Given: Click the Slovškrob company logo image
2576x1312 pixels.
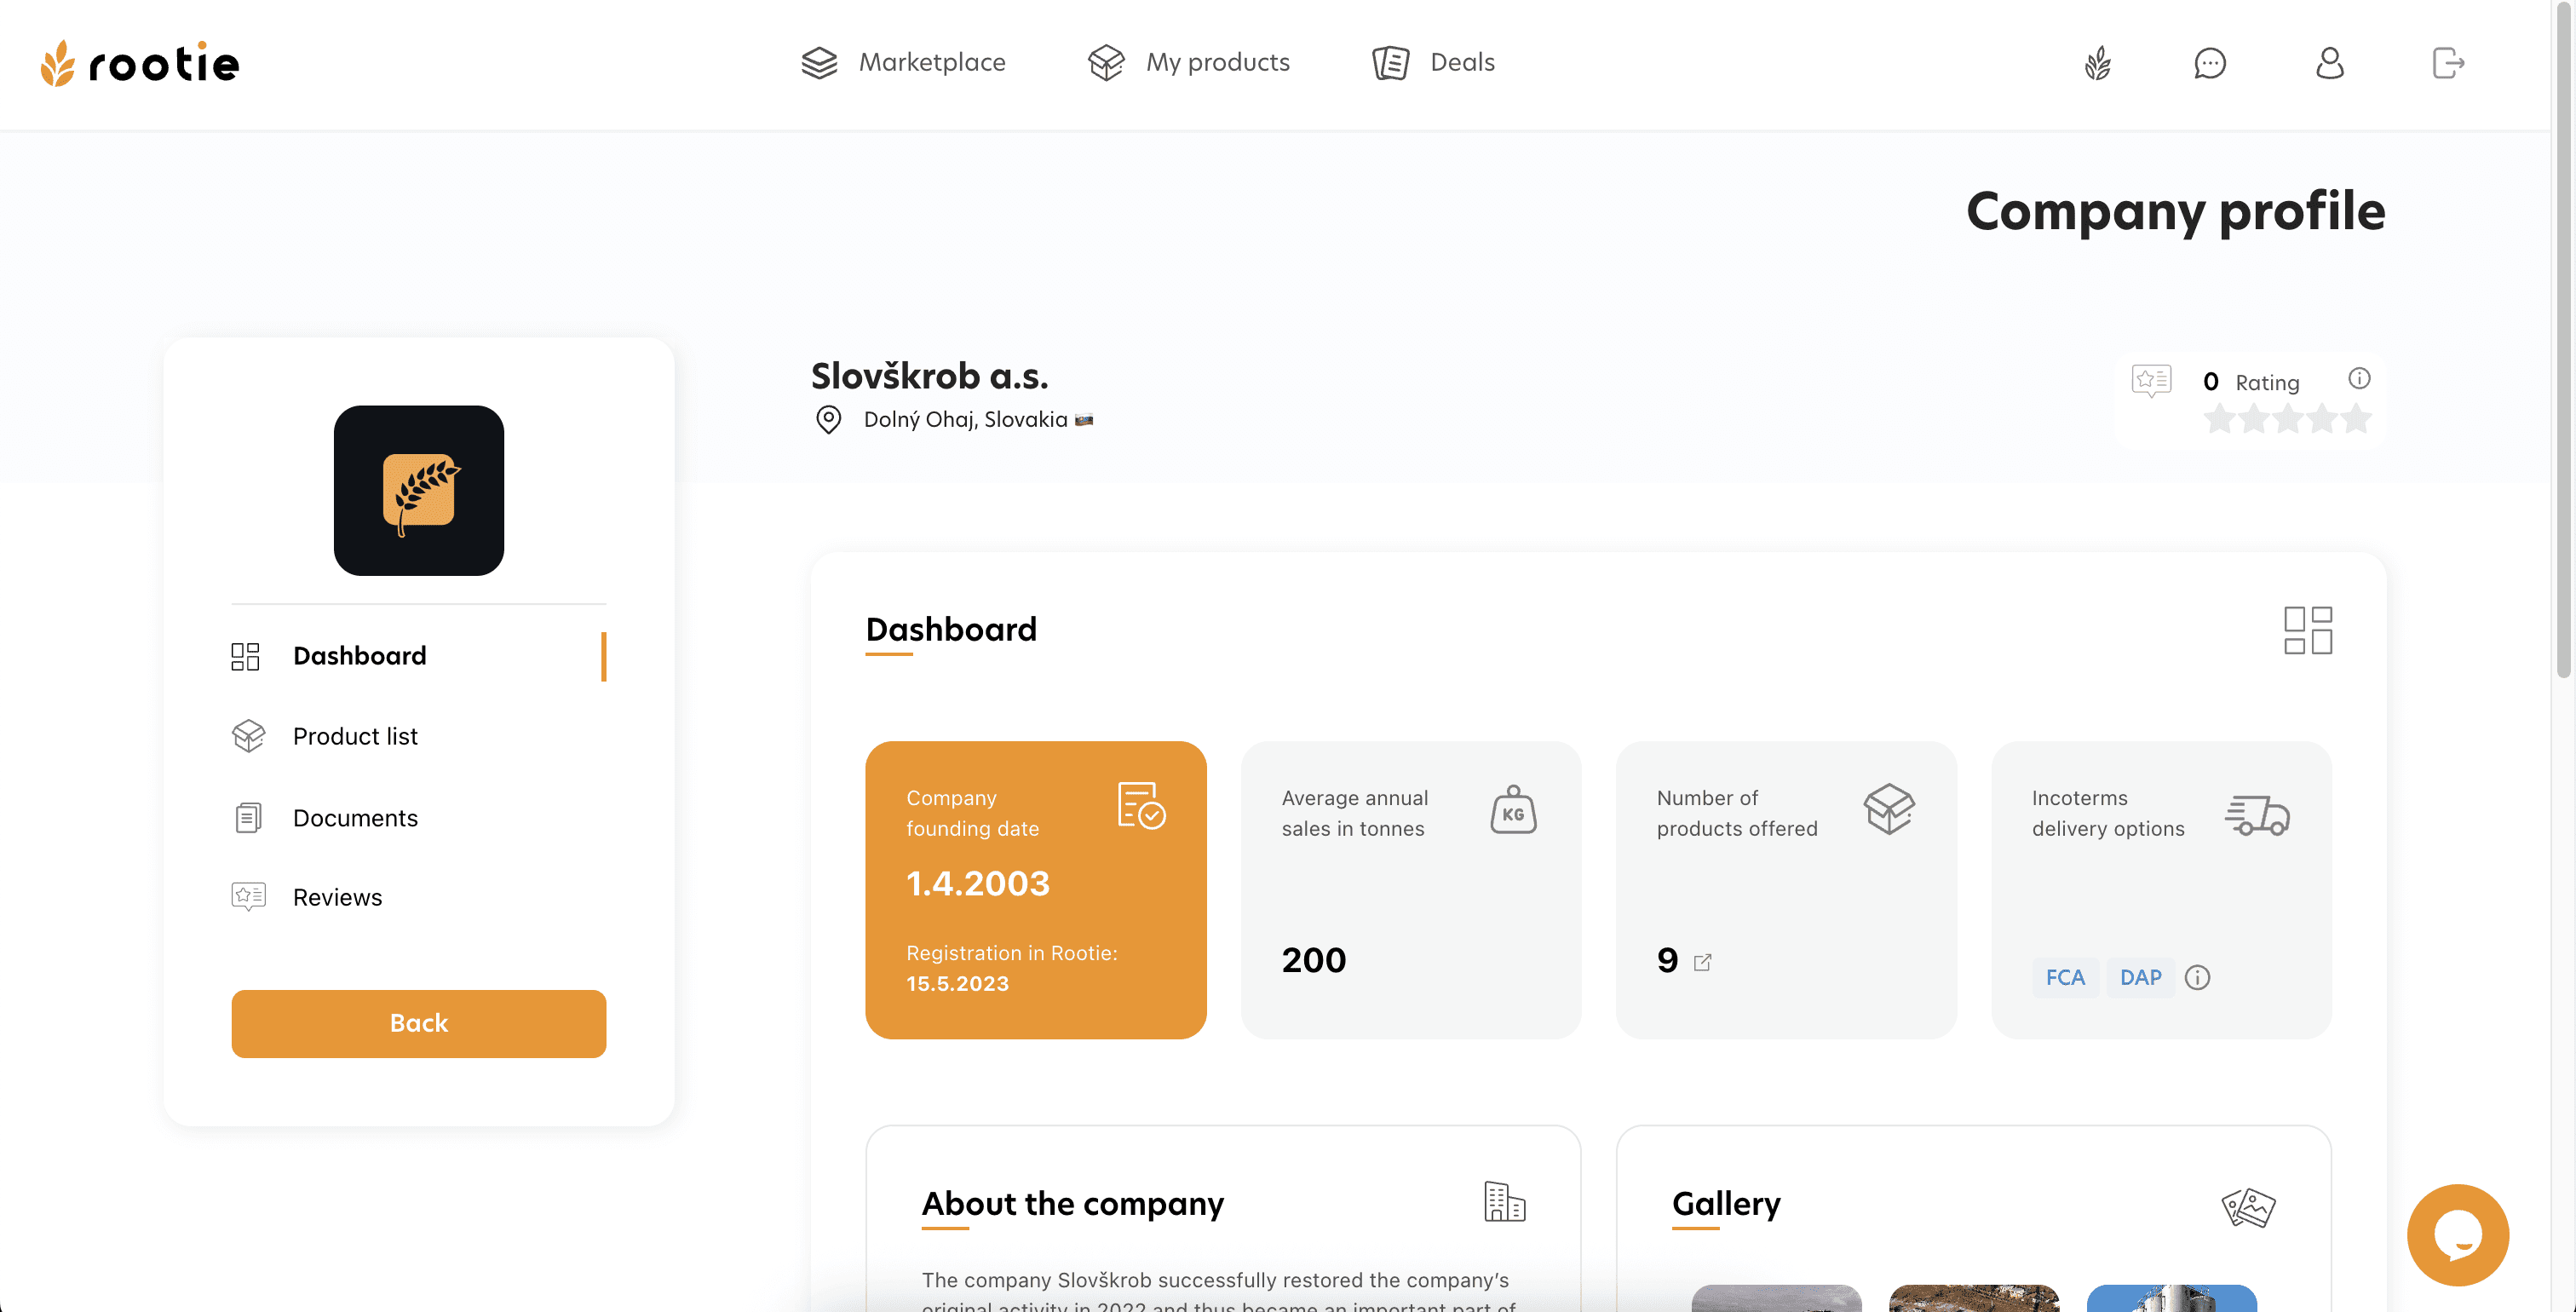Looking at the screenshot, I should click(419, 490).
